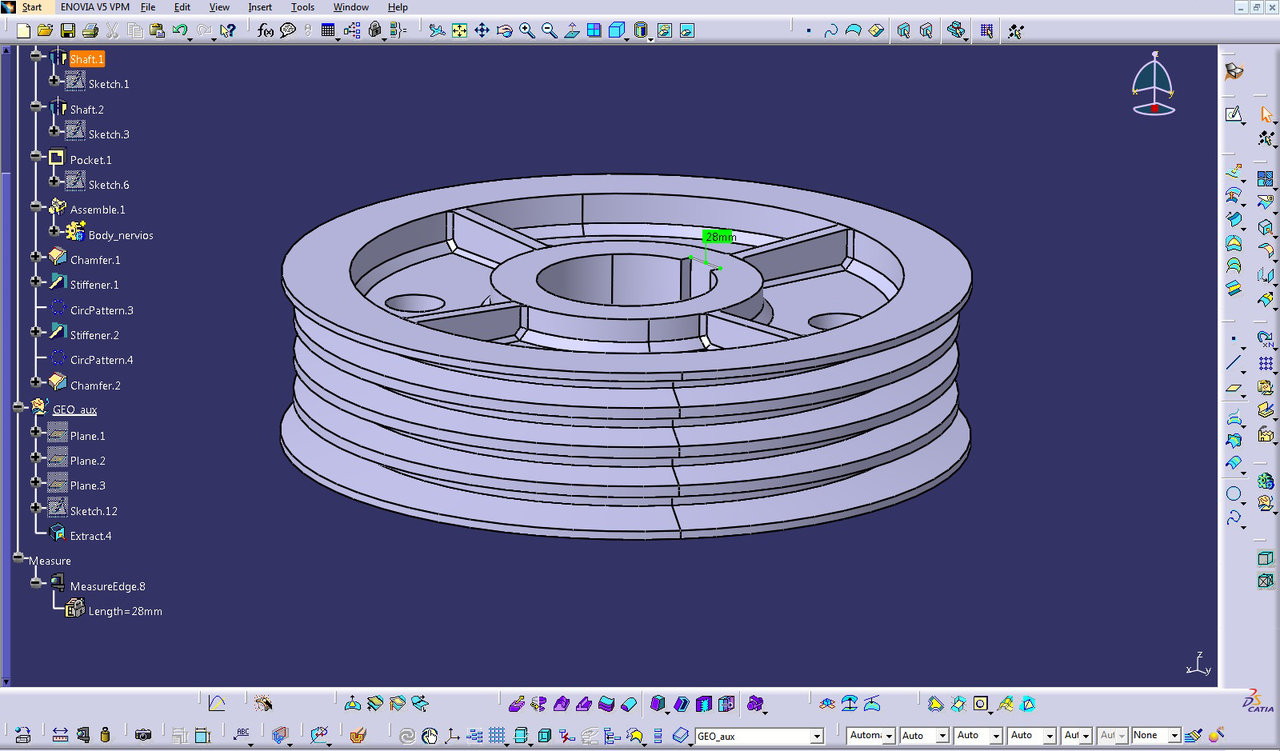
Task: Expand the Chamfer.1 tree node
Action: coord(36,256)
